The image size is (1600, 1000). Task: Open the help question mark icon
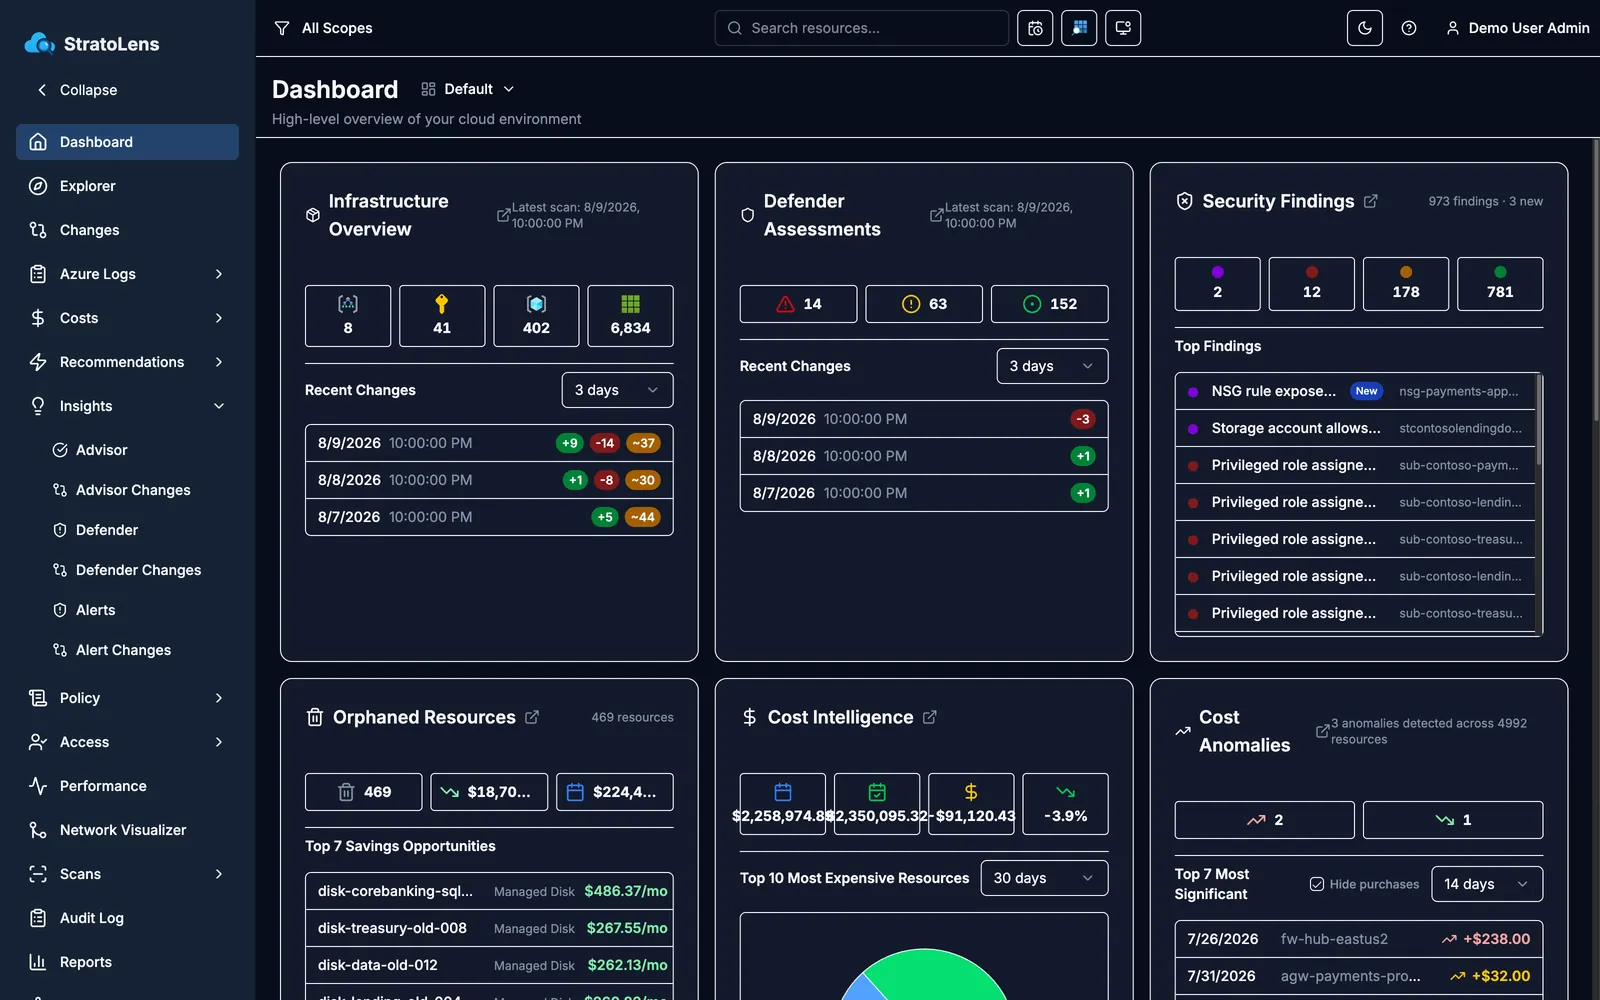click(x=1408, y=28)
